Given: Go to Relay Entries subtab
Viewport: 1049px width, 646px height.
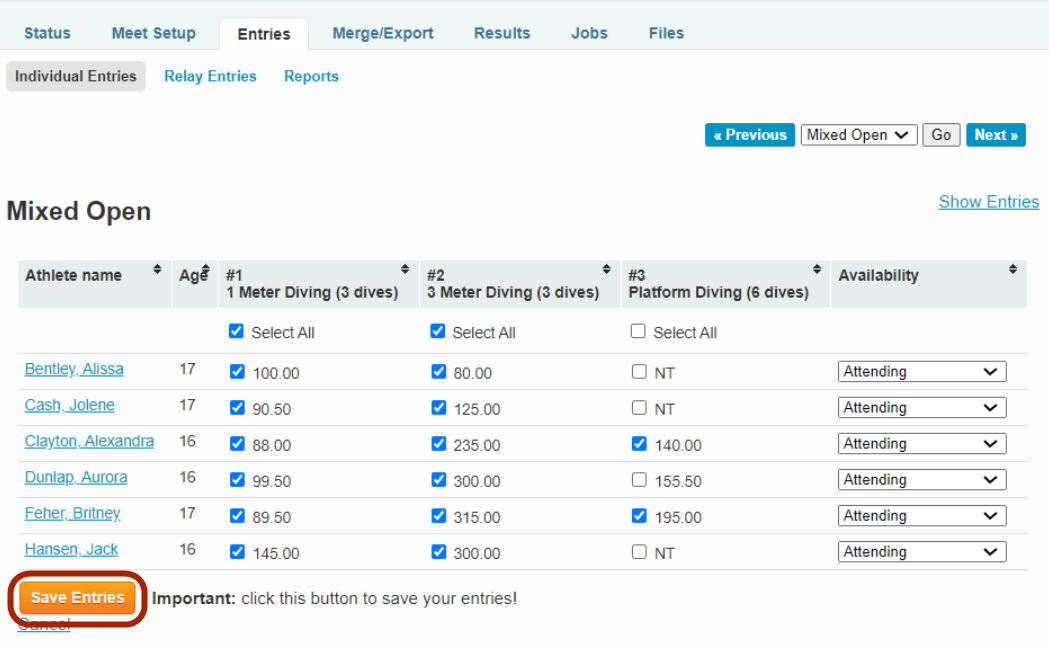Looking at the screenshot, I should click(x=210, y=76).
